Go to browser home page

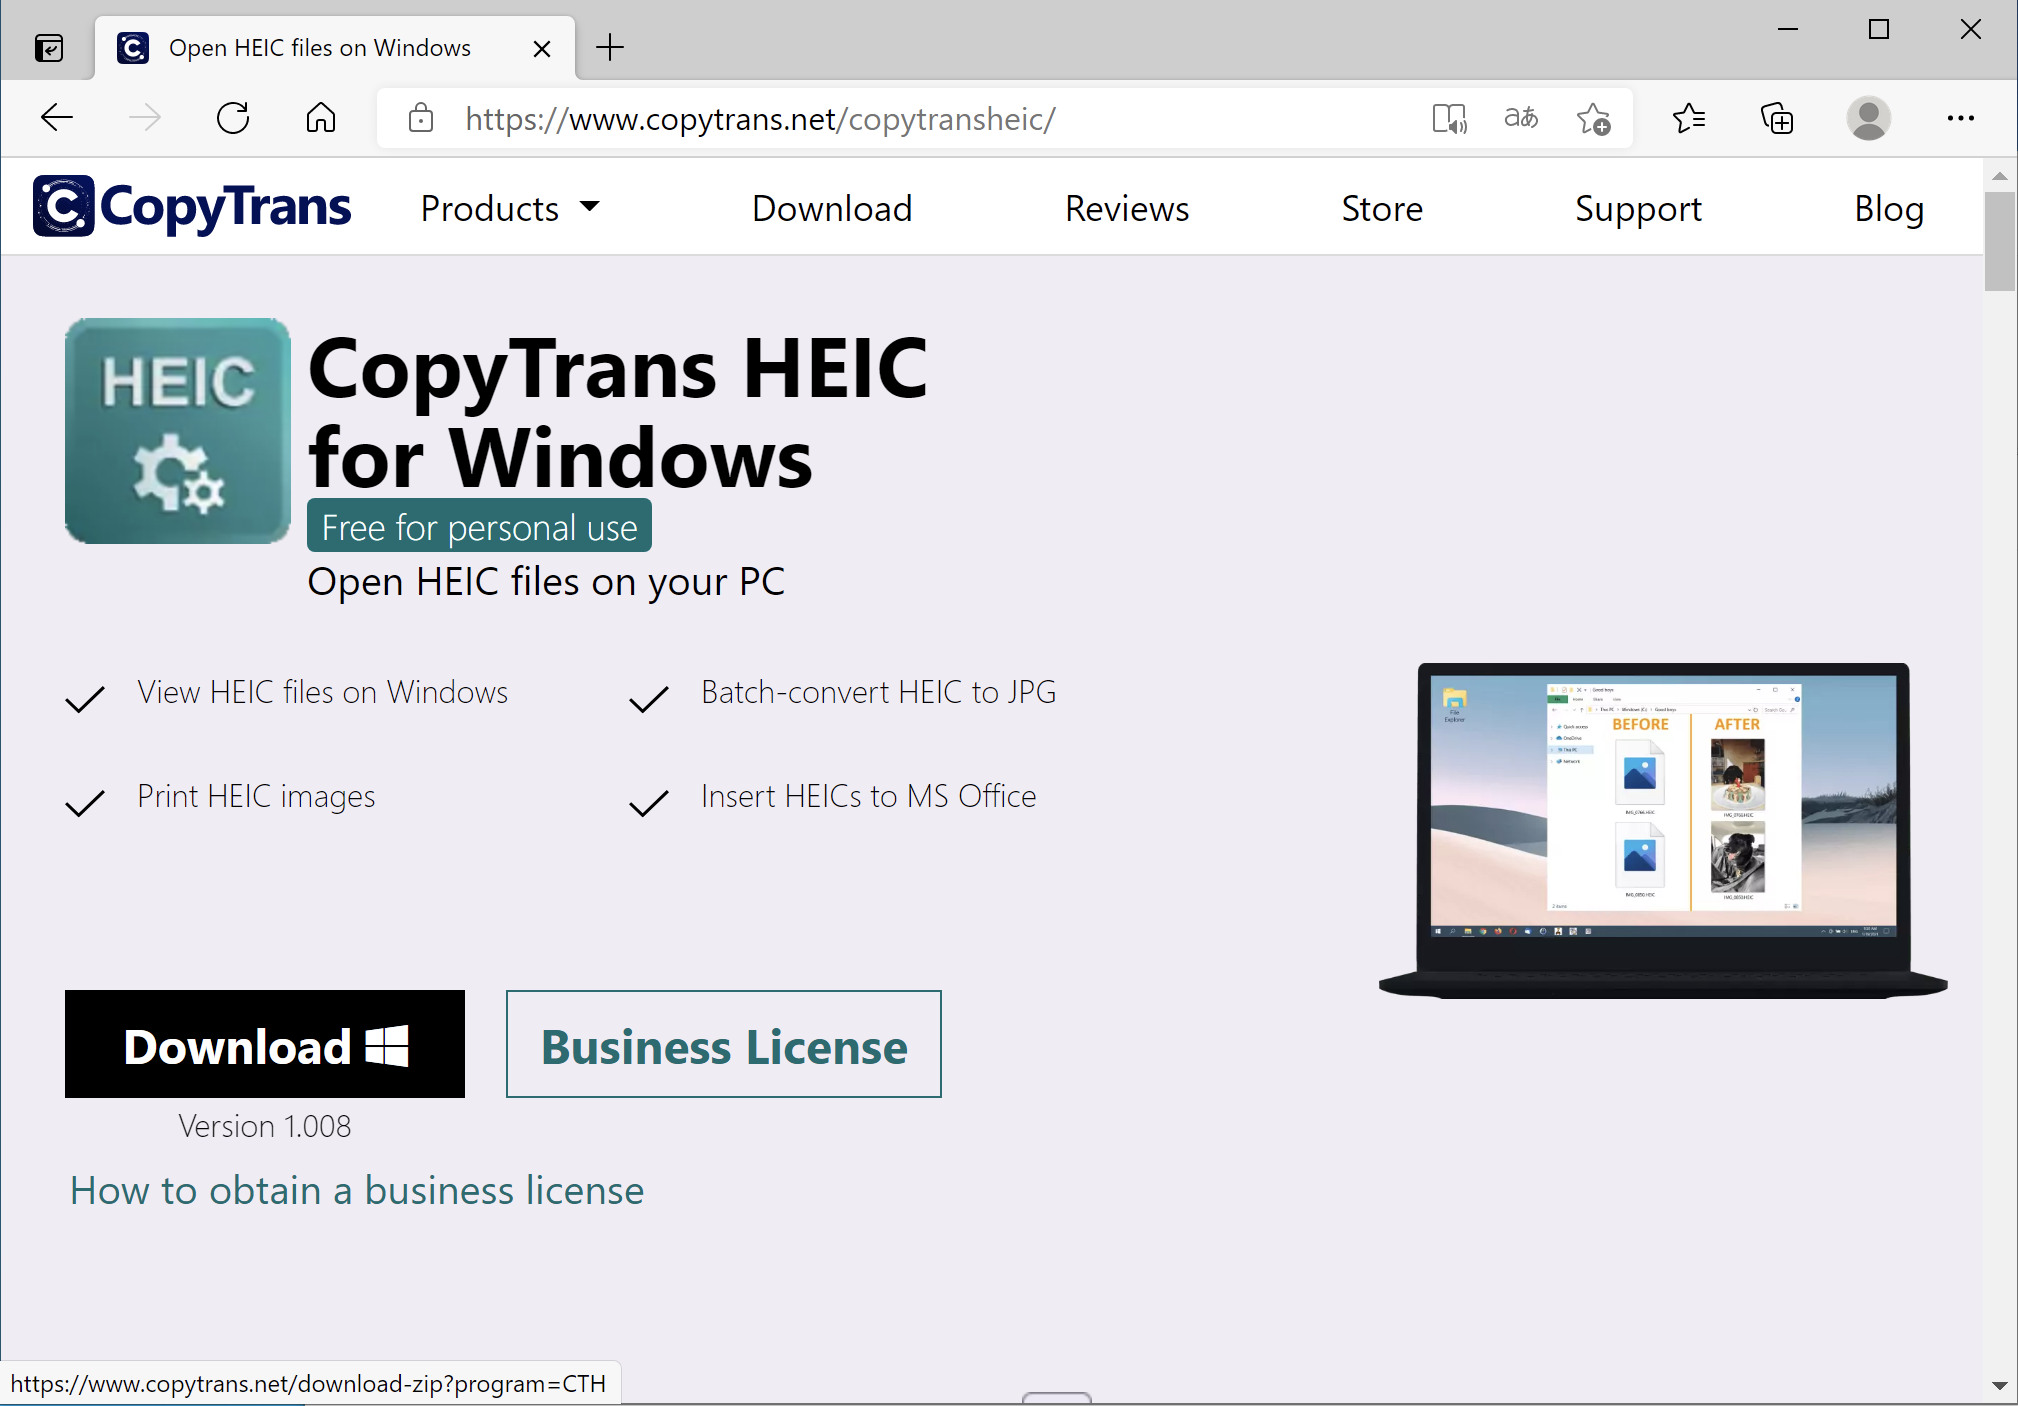coord(320,118)
